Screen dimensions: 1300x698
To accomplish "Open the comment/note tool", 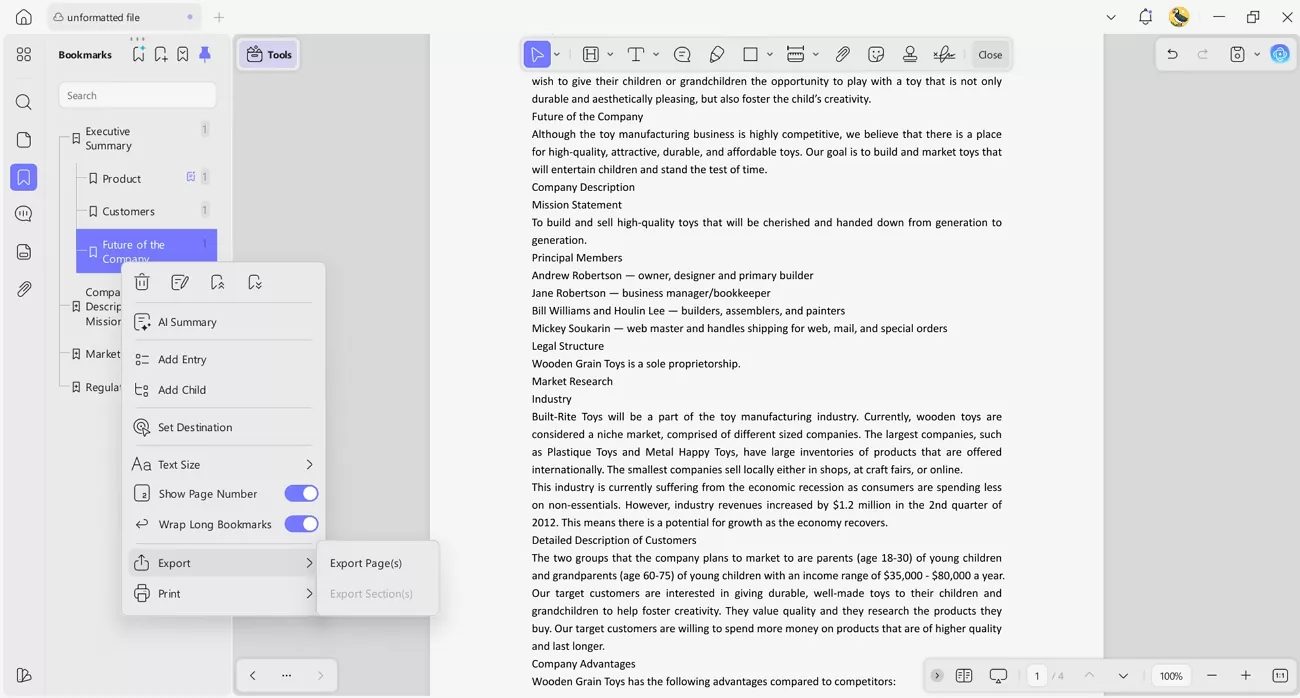I will [682, 54].
